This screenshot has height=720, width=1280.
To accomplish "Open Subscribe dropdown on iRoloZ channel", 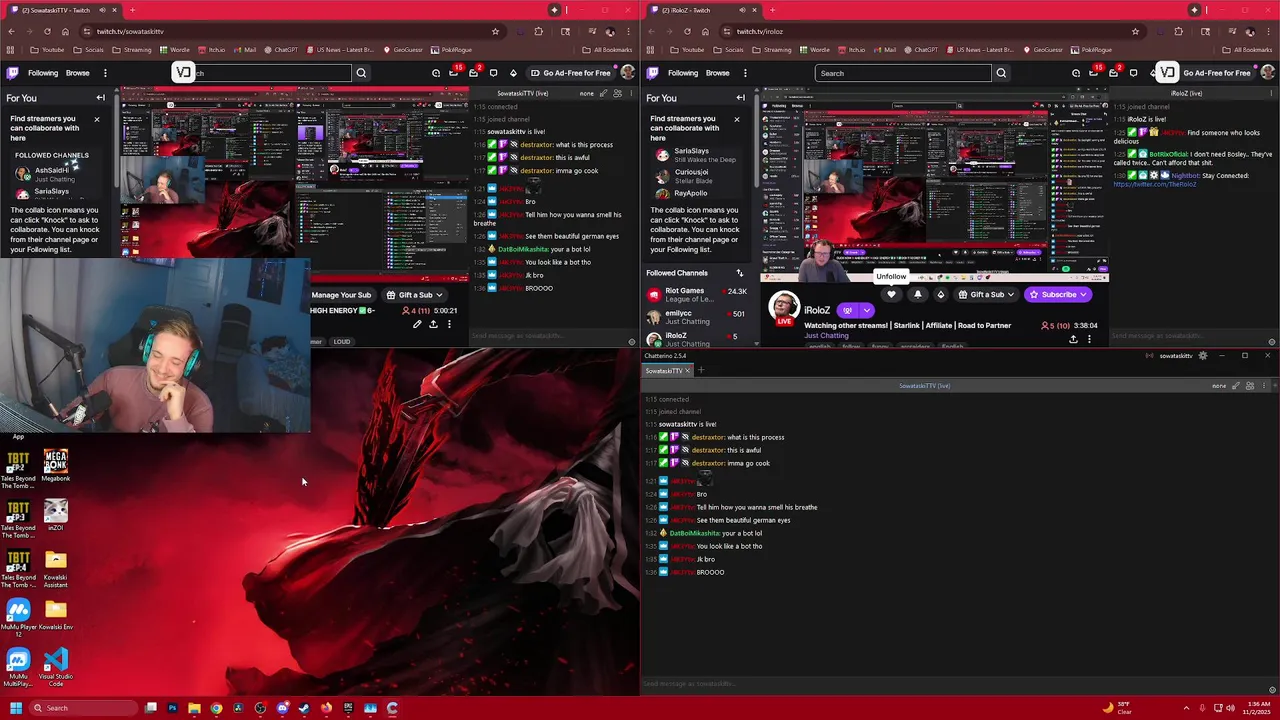I will click(x=1059, y=295).
